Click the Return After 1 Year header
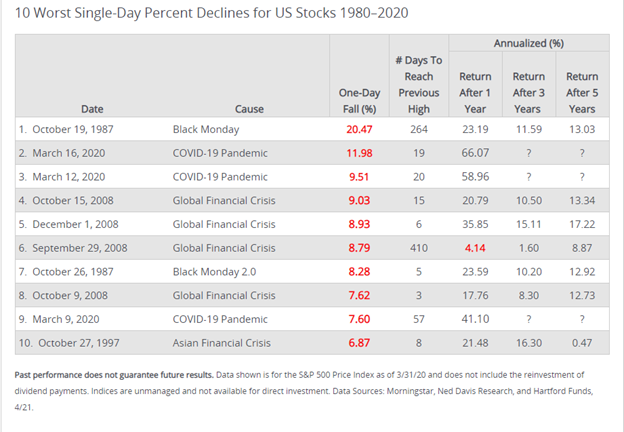The height and width of the screenshot is (432, 624). tap(475, 92)
